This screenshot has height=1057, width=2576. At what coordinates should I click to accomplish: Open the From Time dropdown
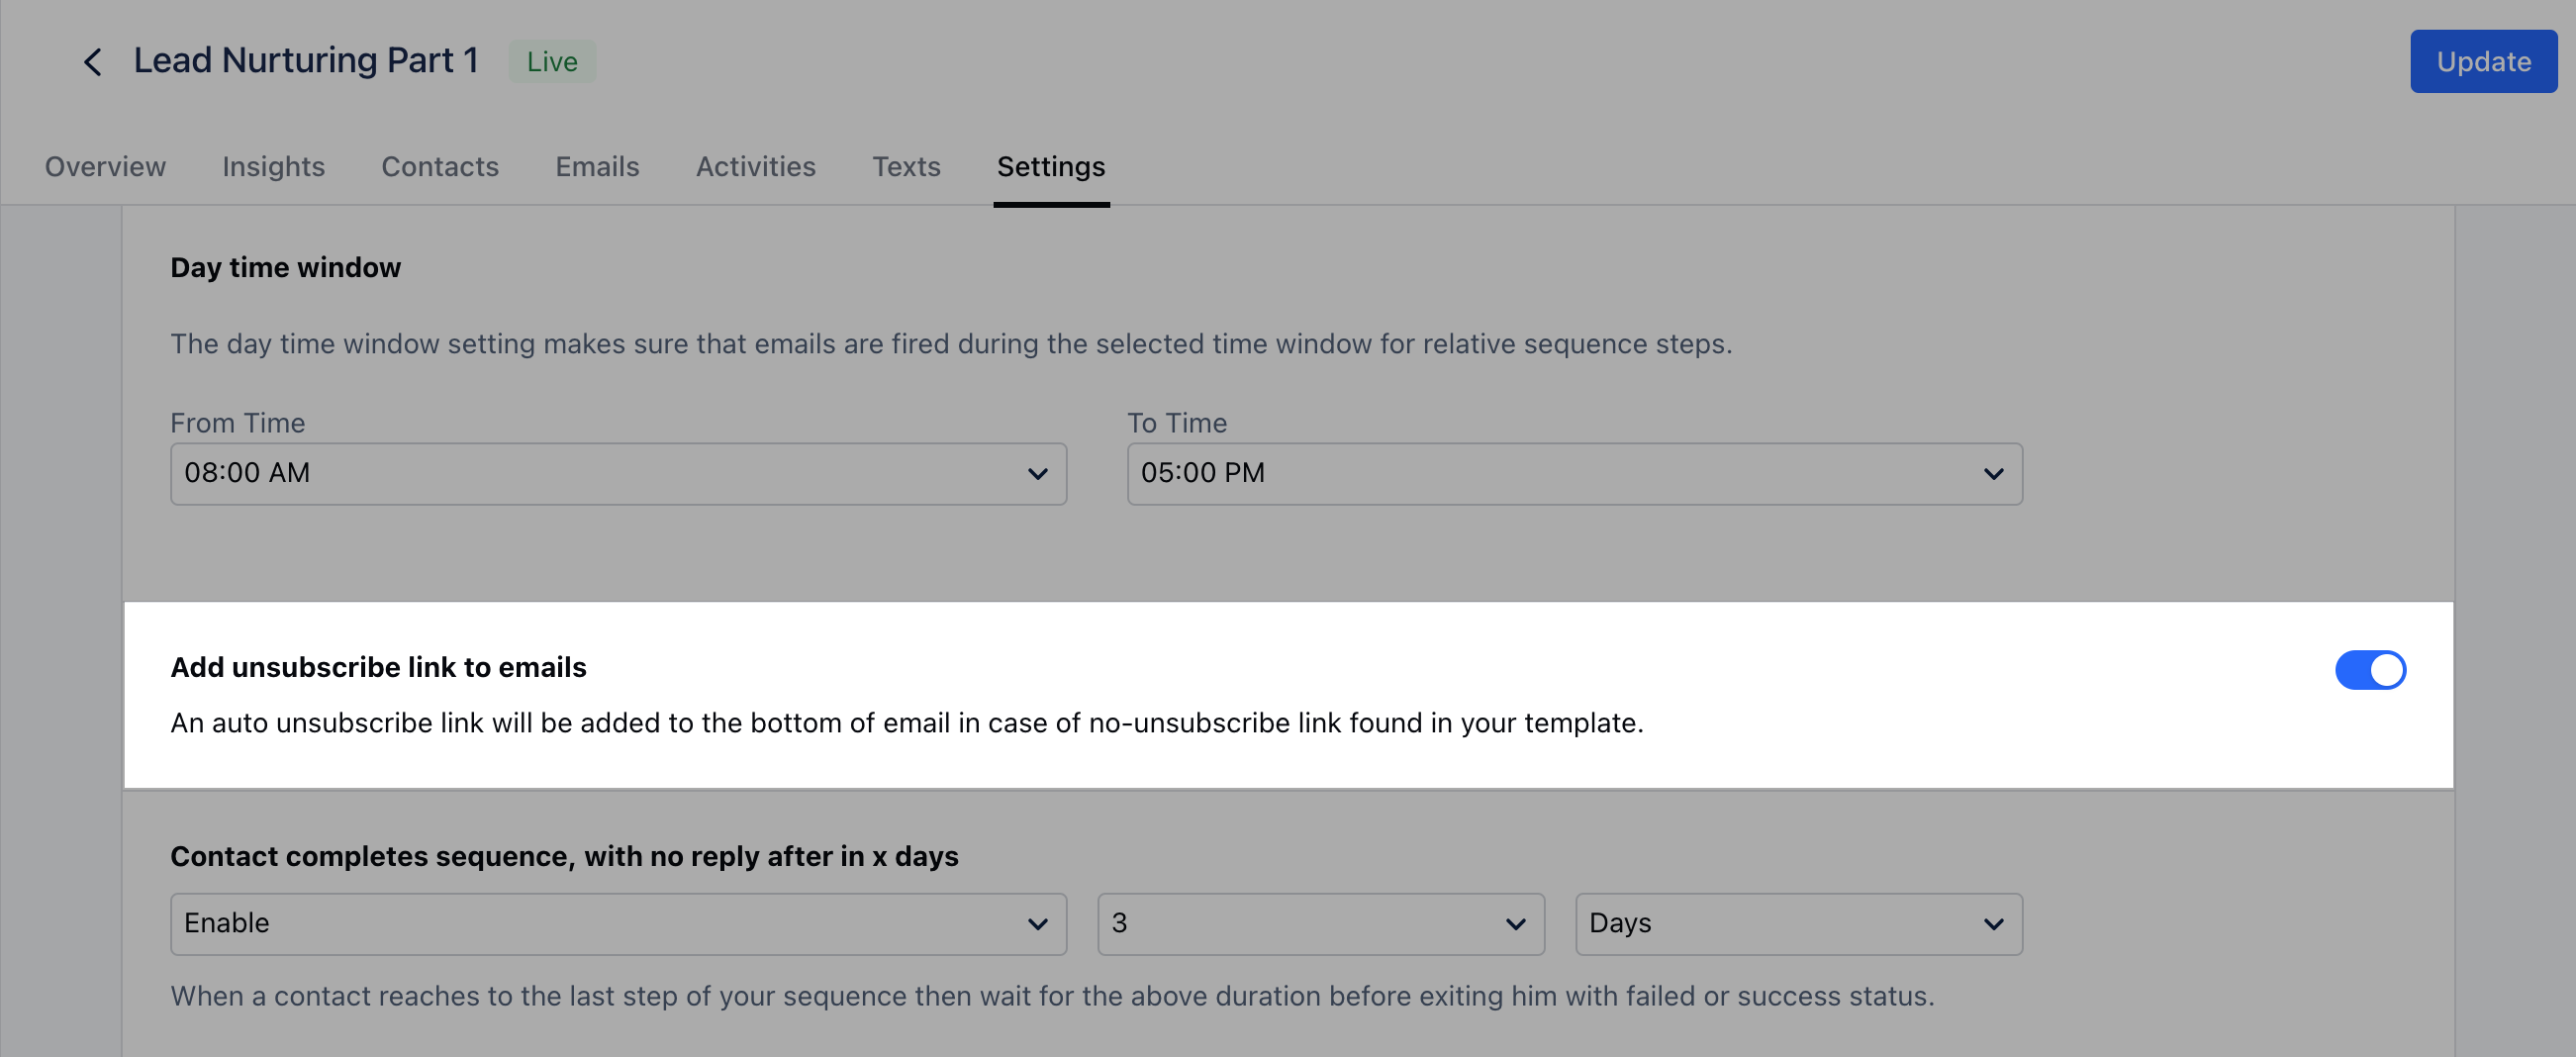618,474
